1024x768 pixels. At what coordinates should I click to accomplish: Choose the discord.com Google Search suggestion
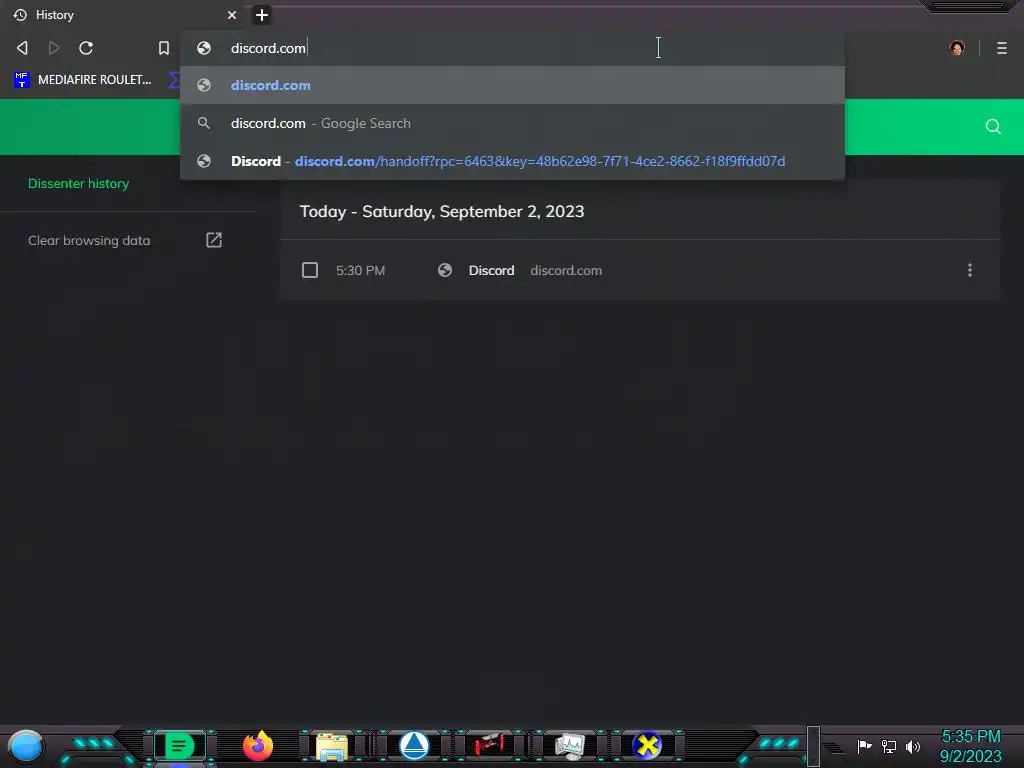point(513,123)
